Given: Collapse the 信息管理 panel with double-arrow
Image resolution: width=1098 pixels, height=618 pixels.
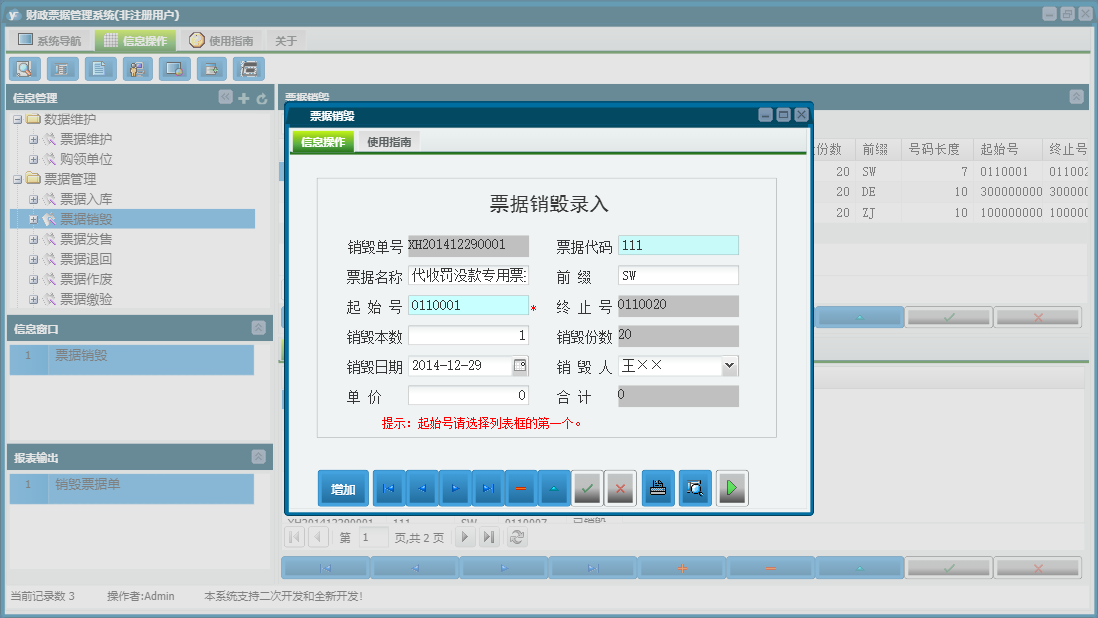Looking at the screenshot, I should 225,97.
